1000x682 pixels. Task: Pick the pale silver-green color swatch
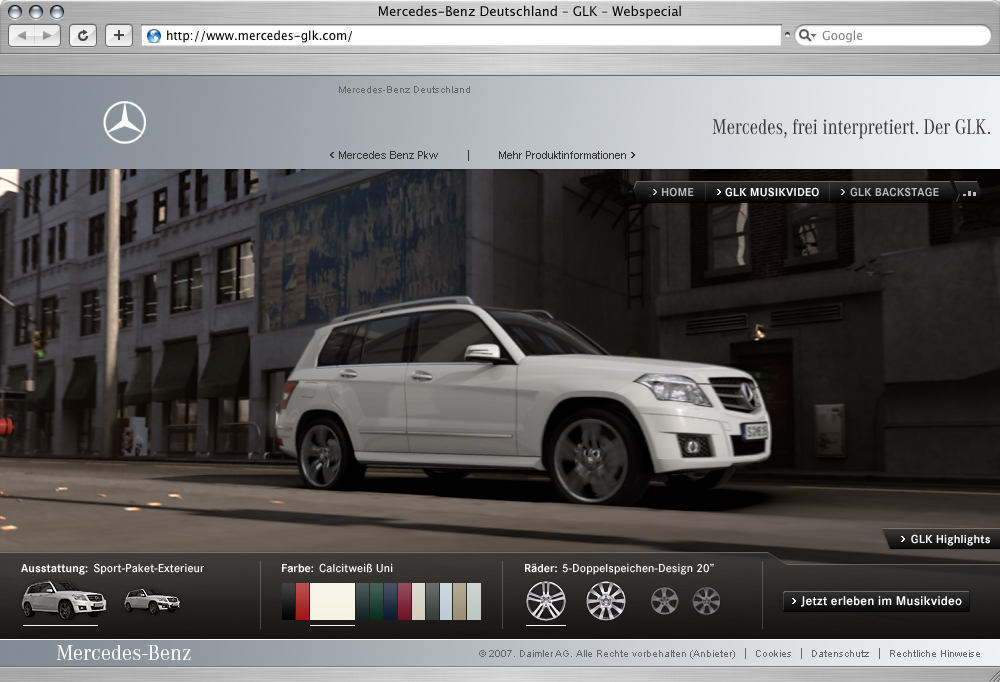(474, 601)
